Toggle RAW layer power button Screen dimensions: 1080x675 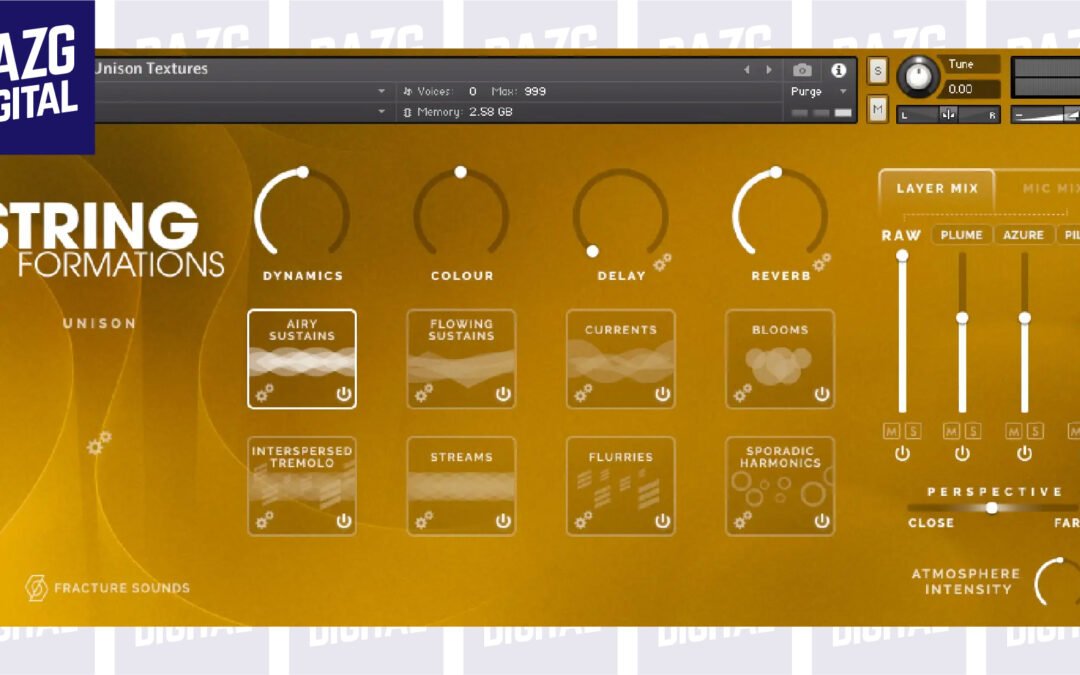(x=902, y=453)
